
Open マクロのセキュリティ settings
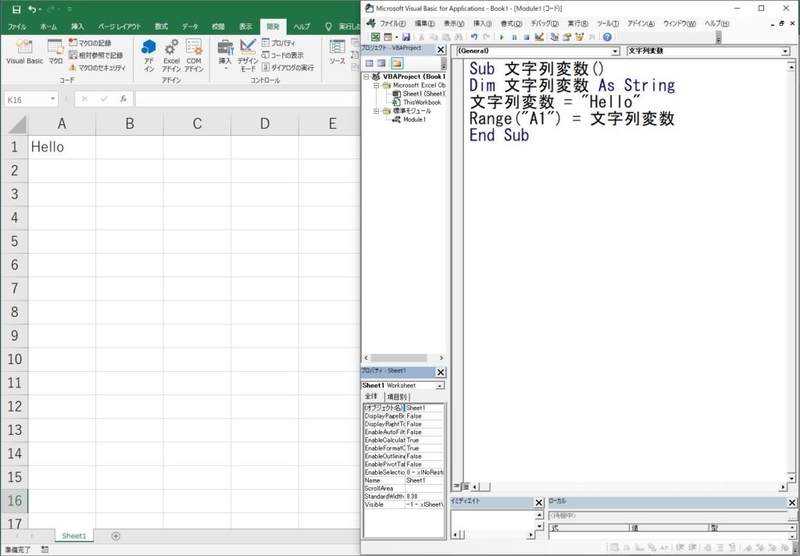click(x=97, y=67)
